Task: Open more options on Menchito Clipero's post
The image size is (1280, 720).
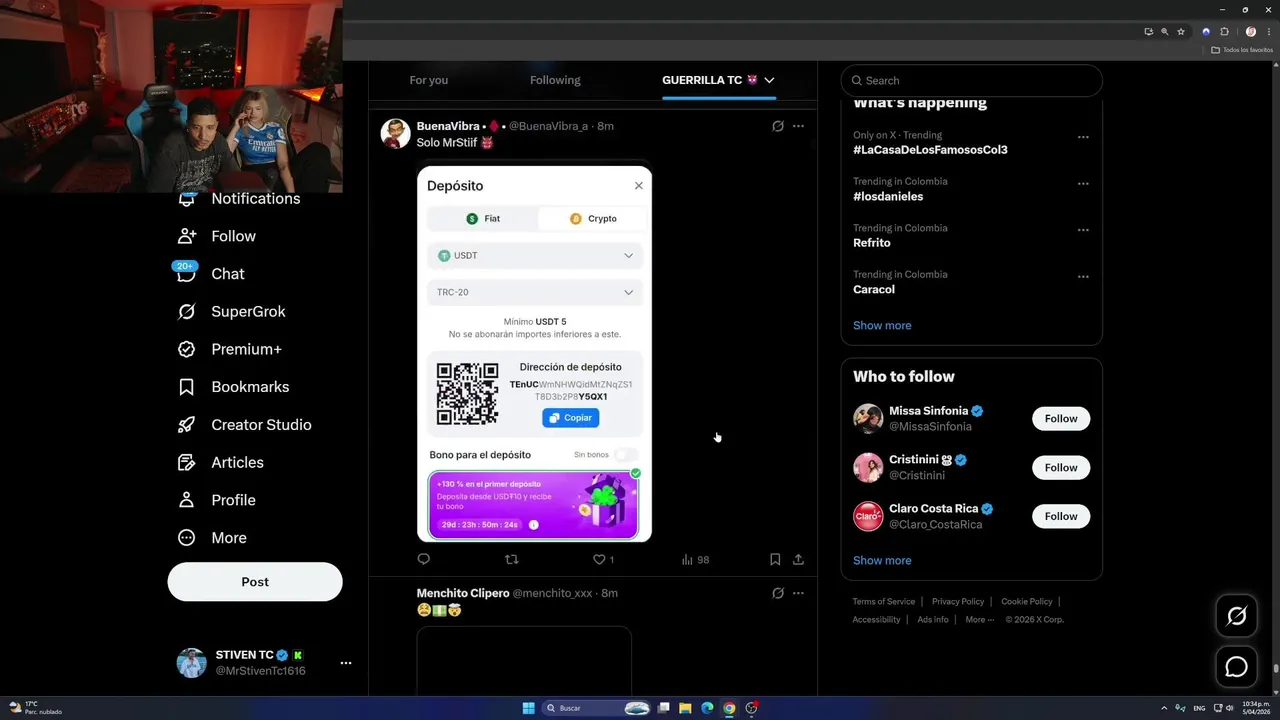Action: click(798, 593)
